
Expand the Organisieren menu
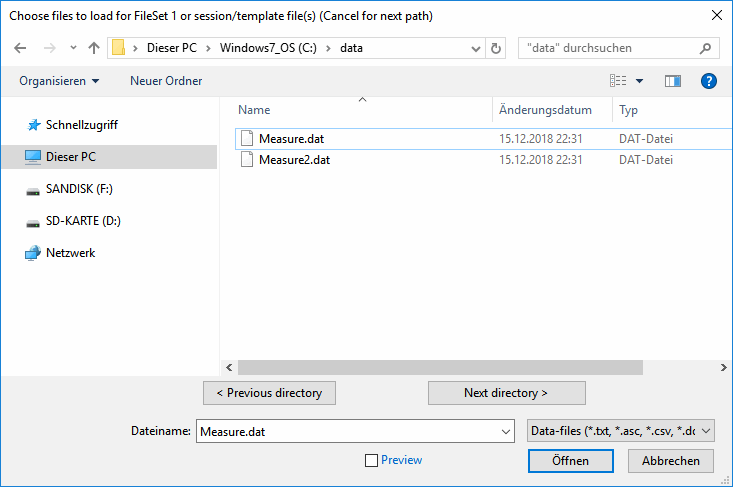click(59, 81)
